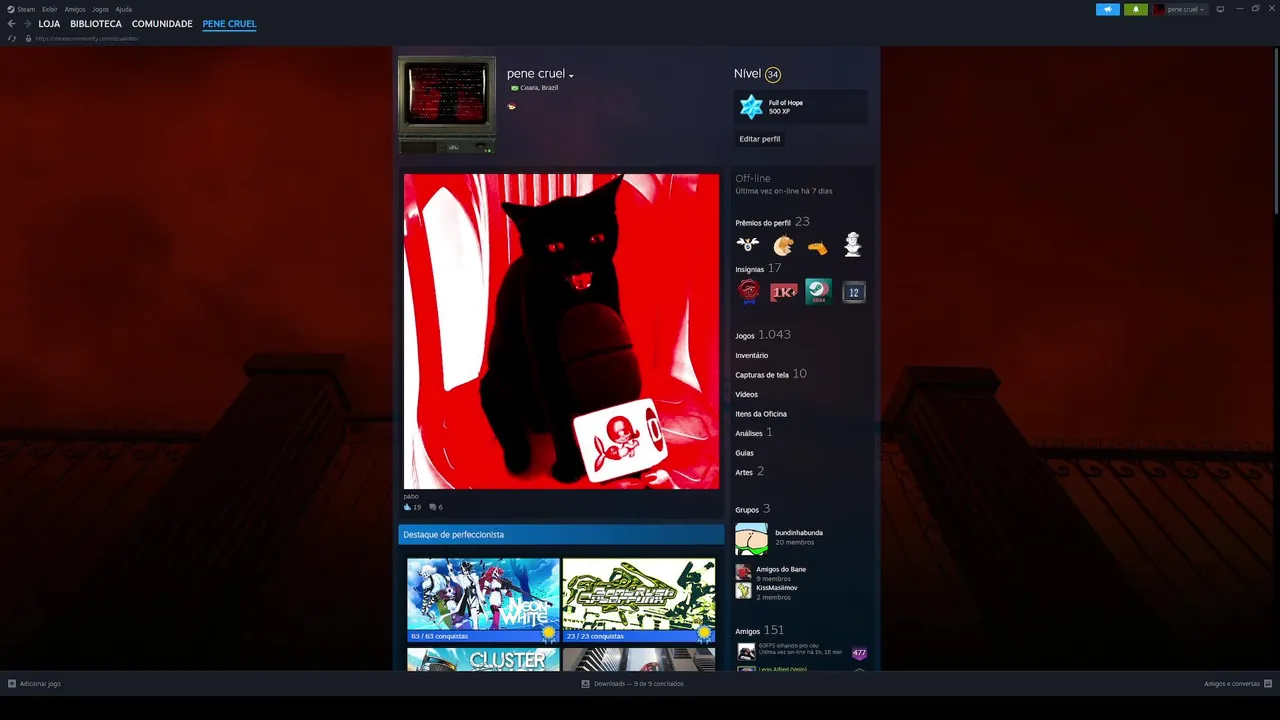Click the purple 477 friend level badge
This screenshot has height=720, width=1280.
pyautogui.click(x=859, y=653)
